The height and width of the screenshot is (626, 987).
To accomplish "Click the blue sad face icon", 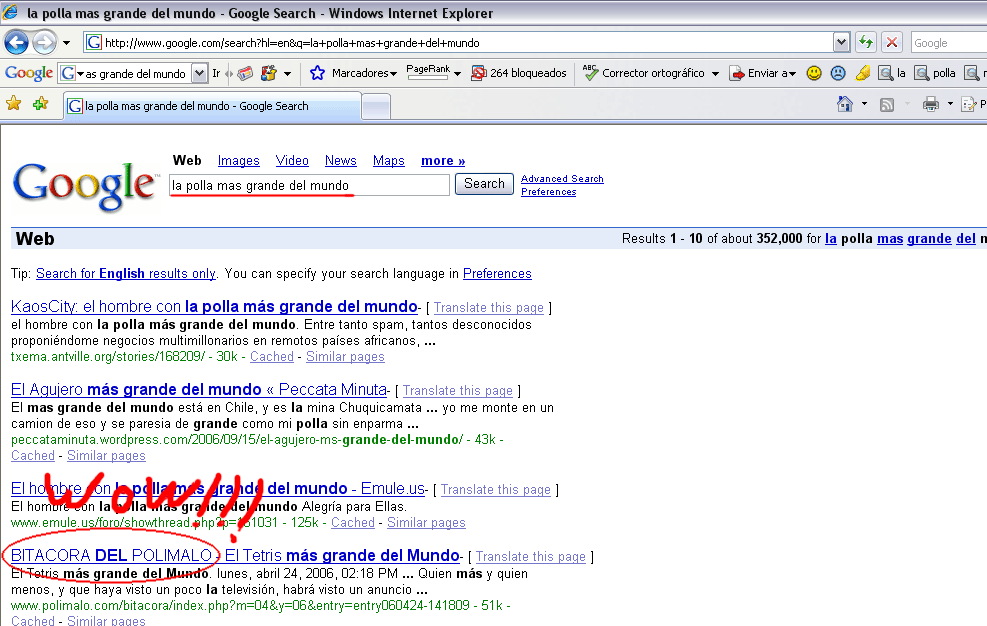I will point(838,73).
